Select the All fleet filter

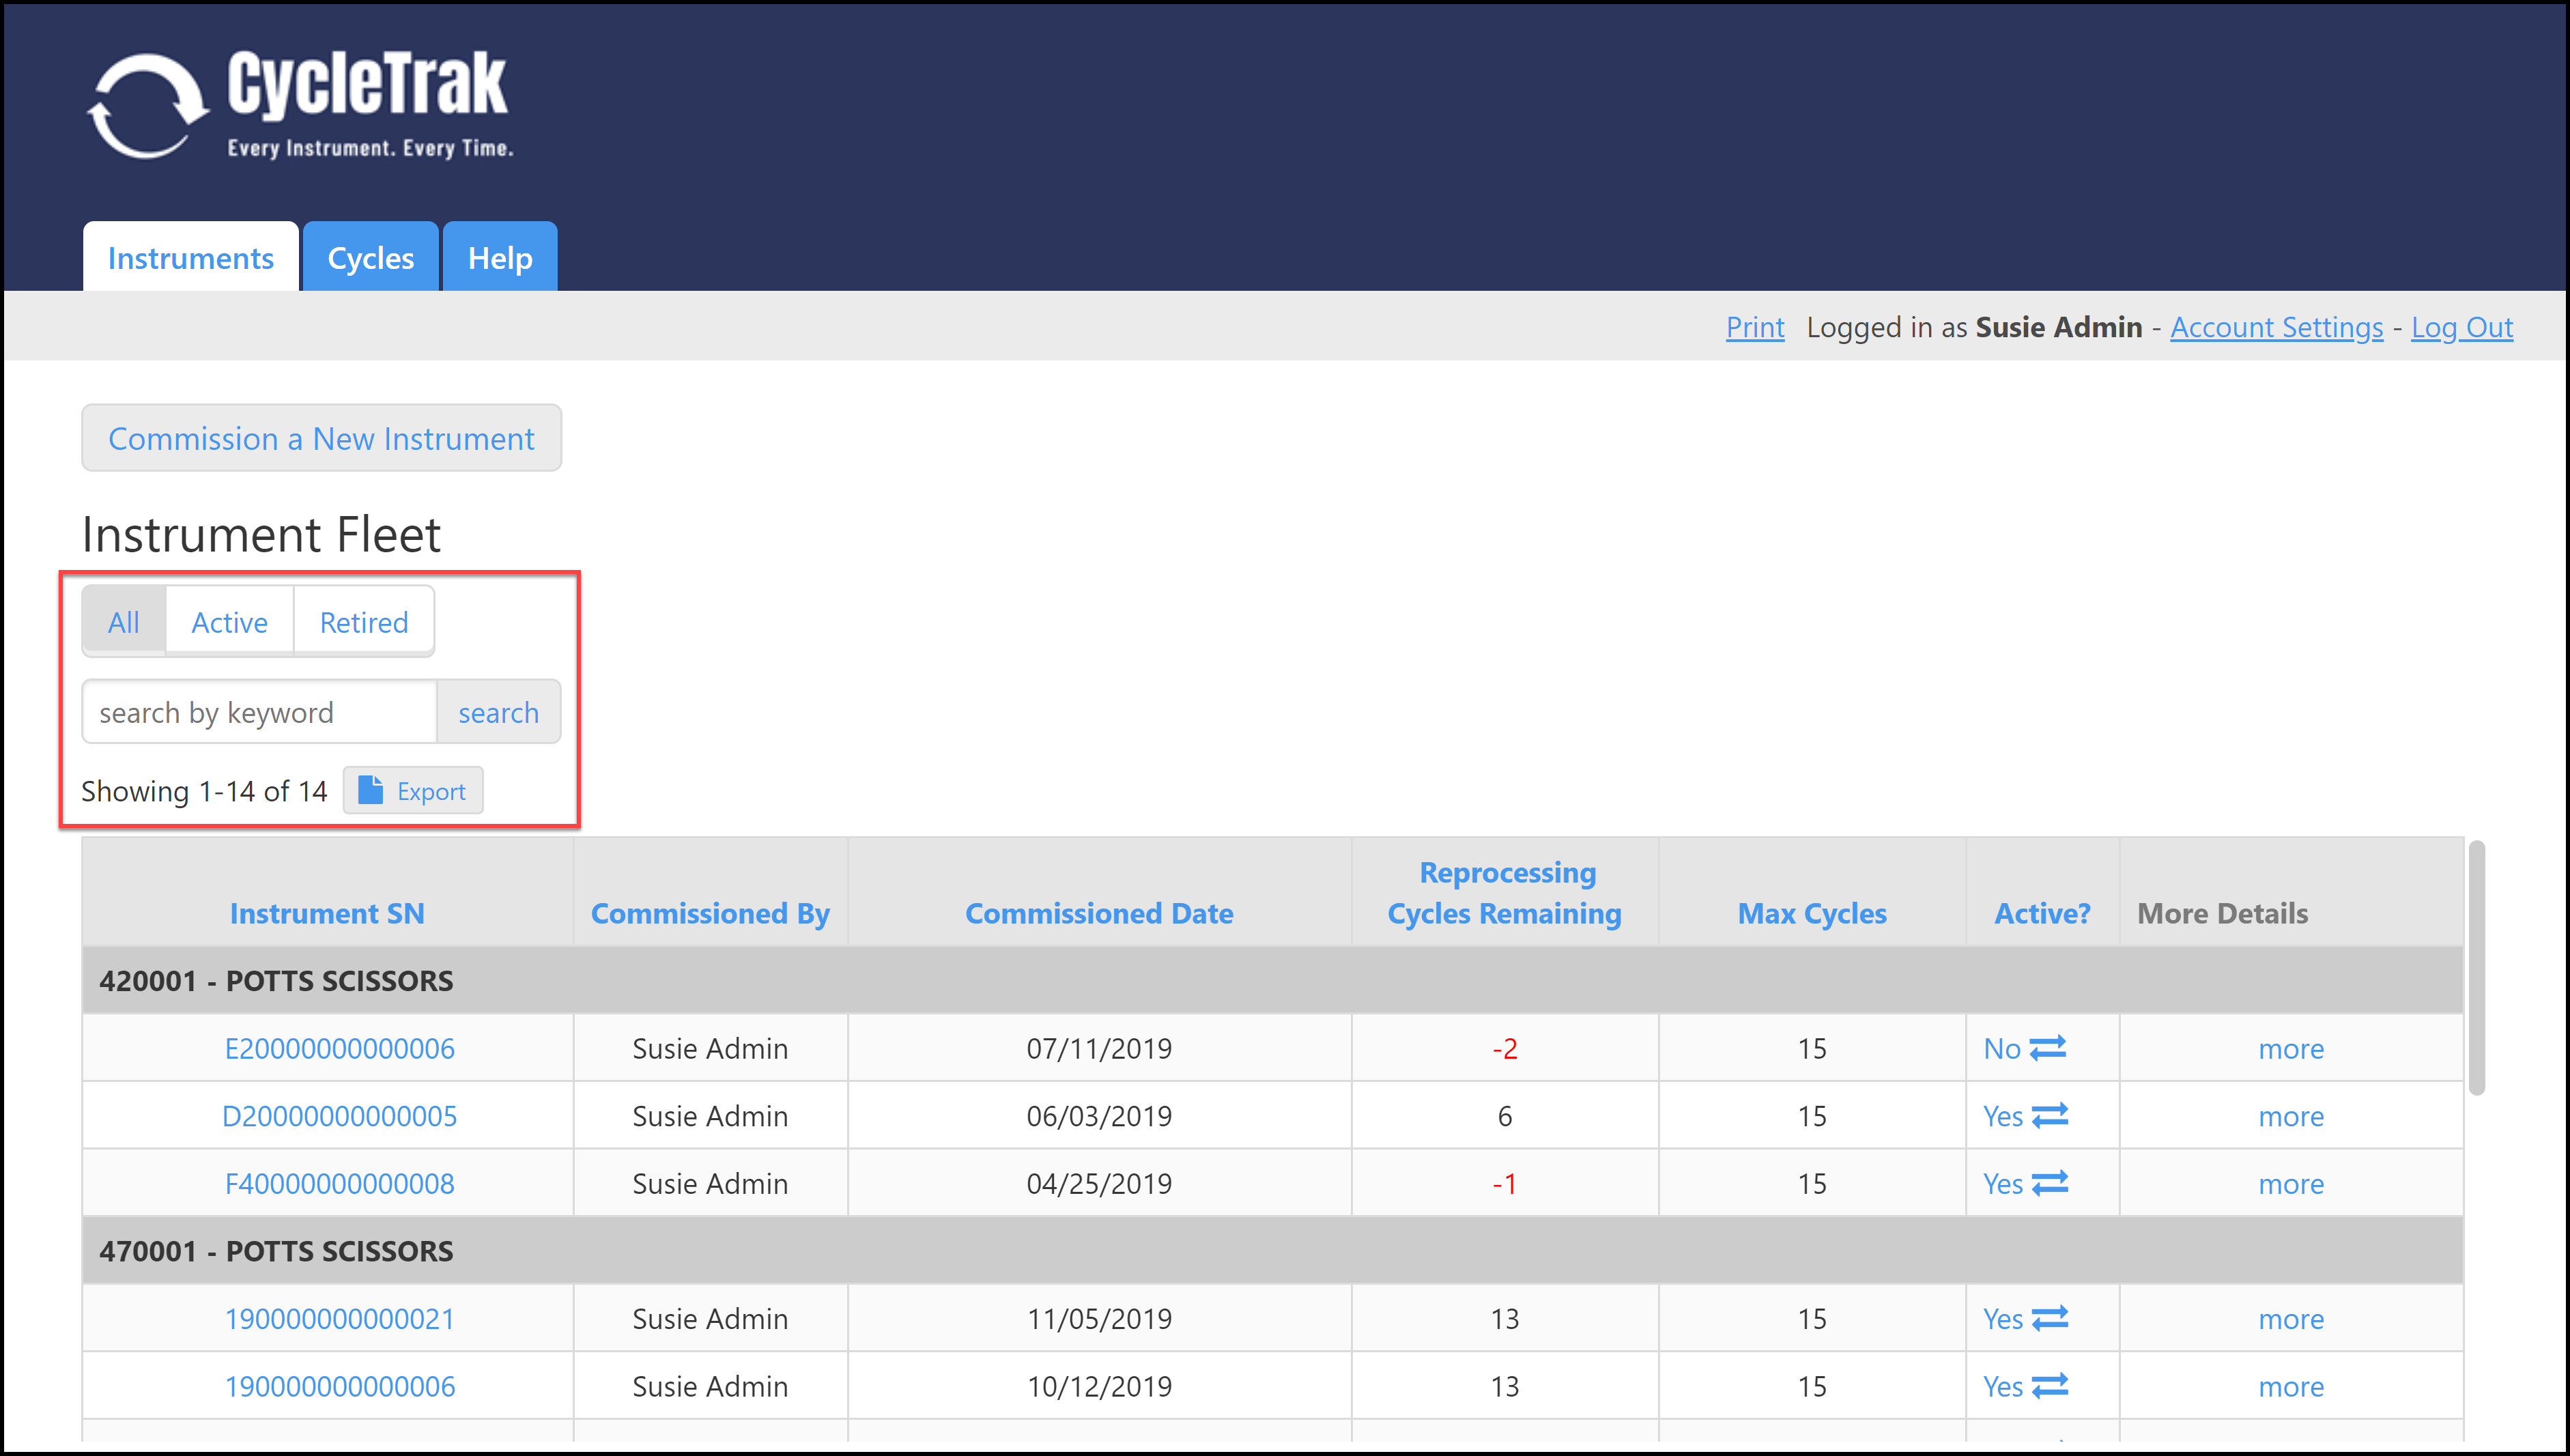click(x=124, y=622)
